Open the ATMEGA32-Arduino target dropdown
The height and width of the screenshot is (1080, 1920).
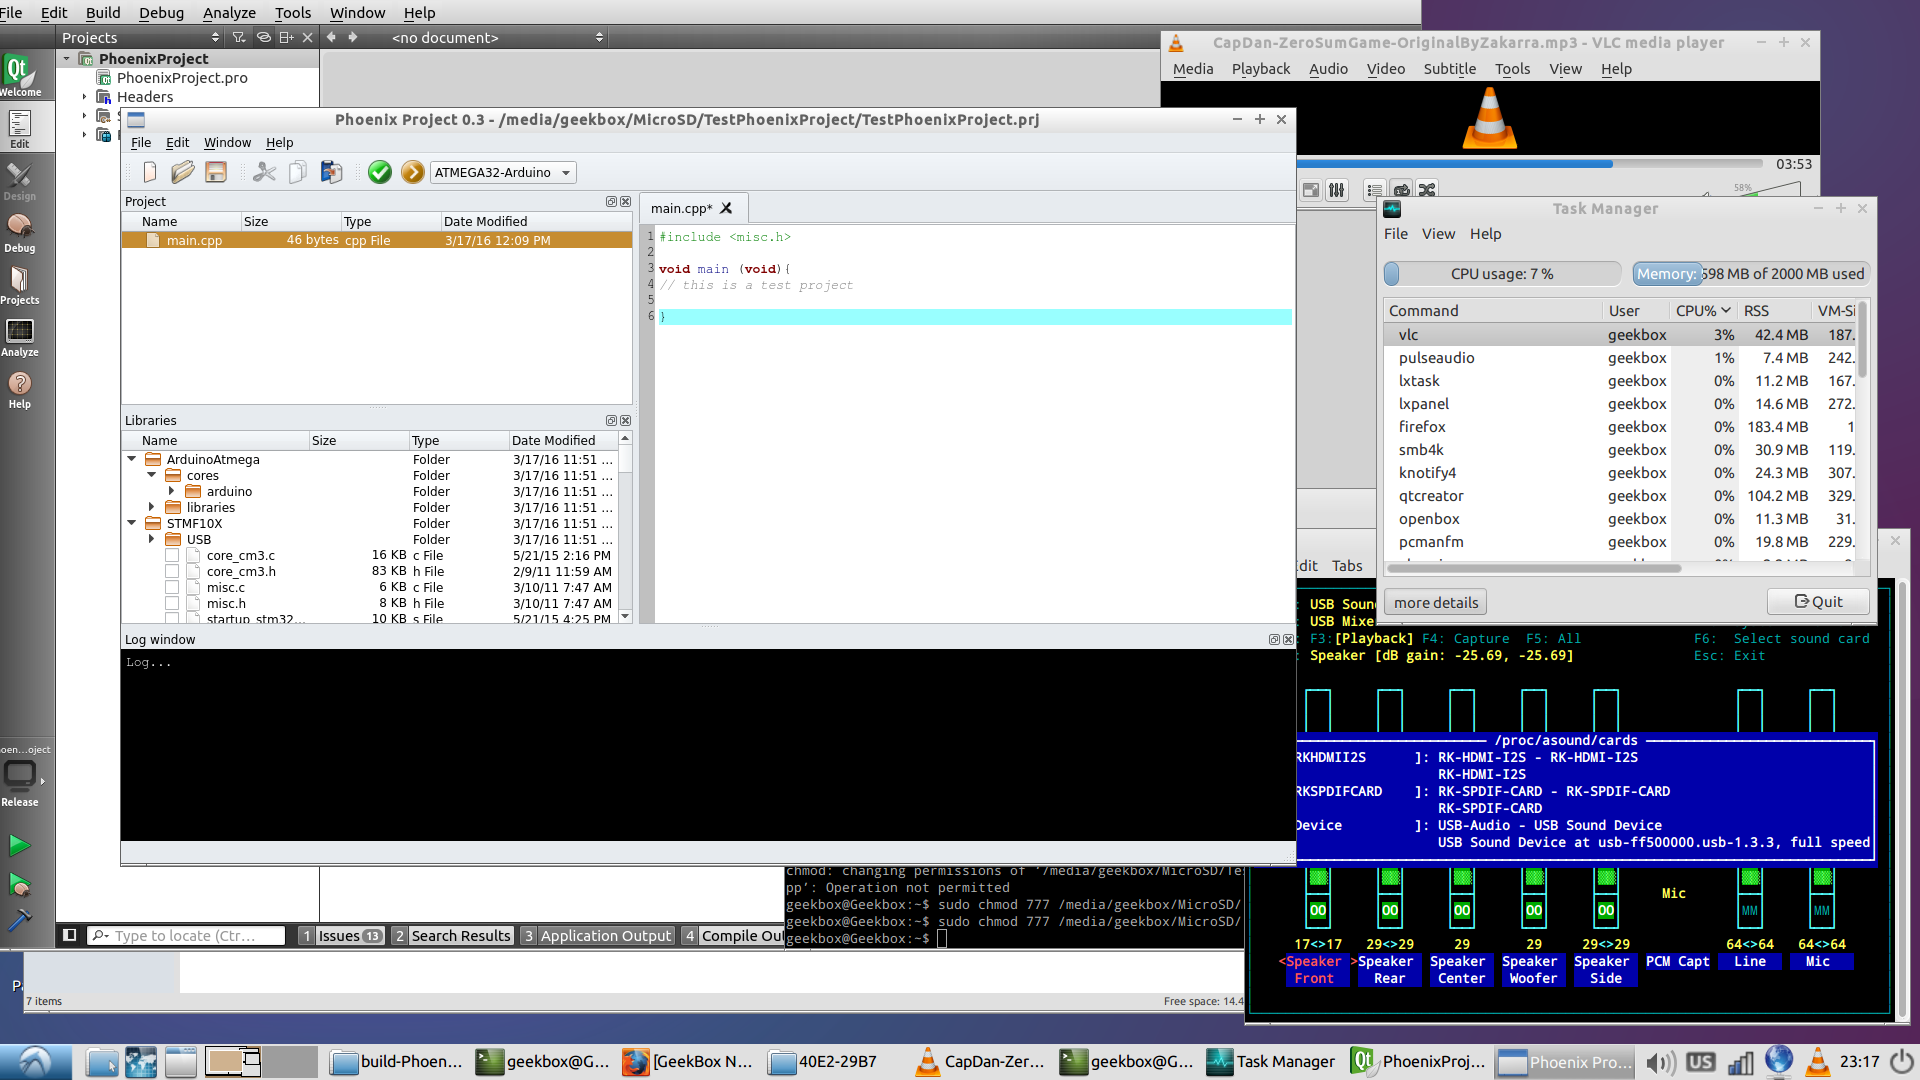(x=502, y=172)
